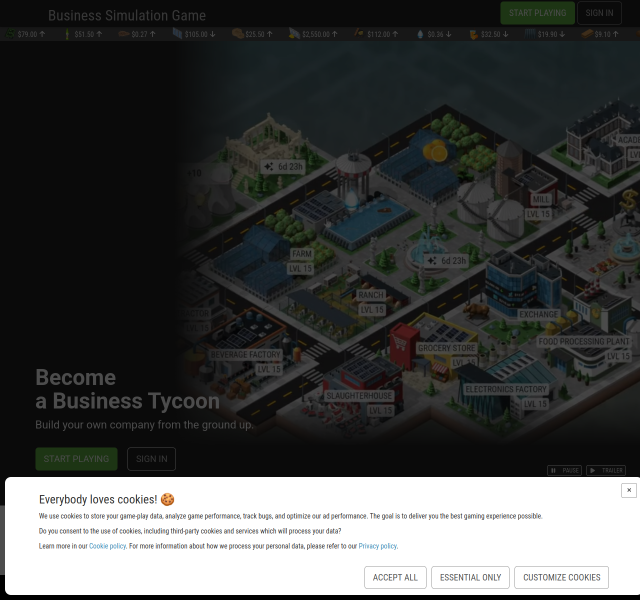Select the SLAUGHTERHOUSE label
This screenshot has width=640, height=600.
tap(359, 396)
